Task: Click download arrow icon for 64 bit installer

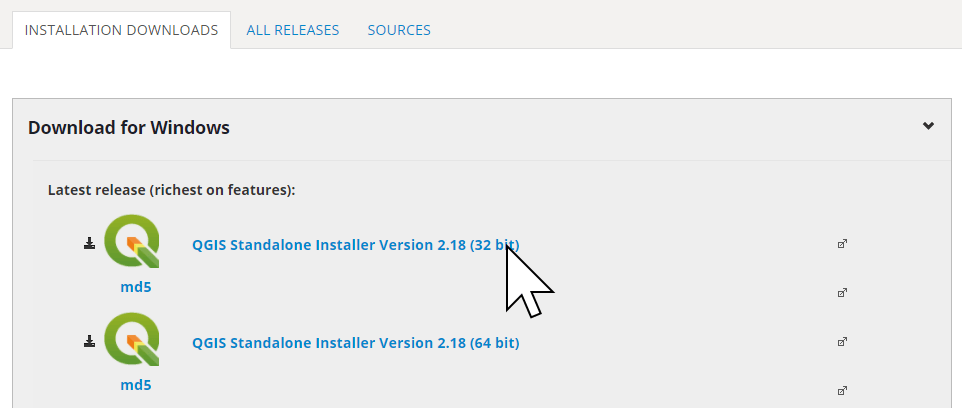Action: coord(89,341)
